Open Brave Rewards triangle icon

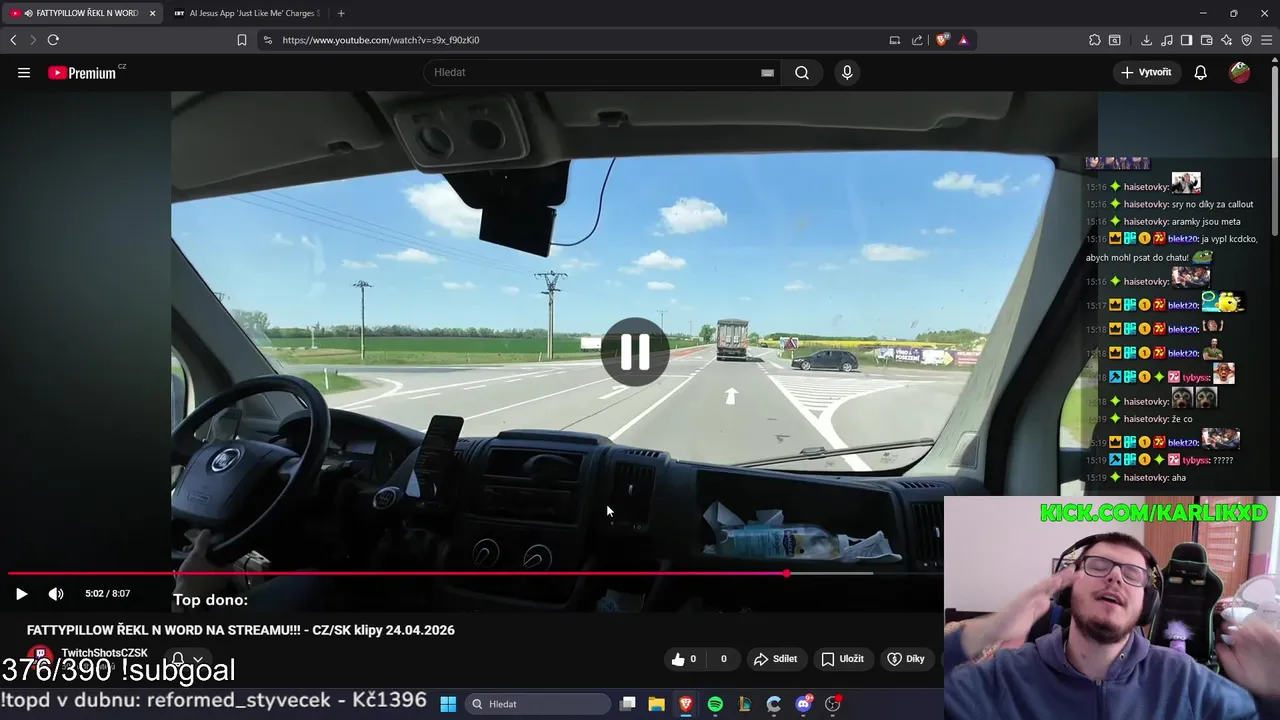(x=963, y=40)
